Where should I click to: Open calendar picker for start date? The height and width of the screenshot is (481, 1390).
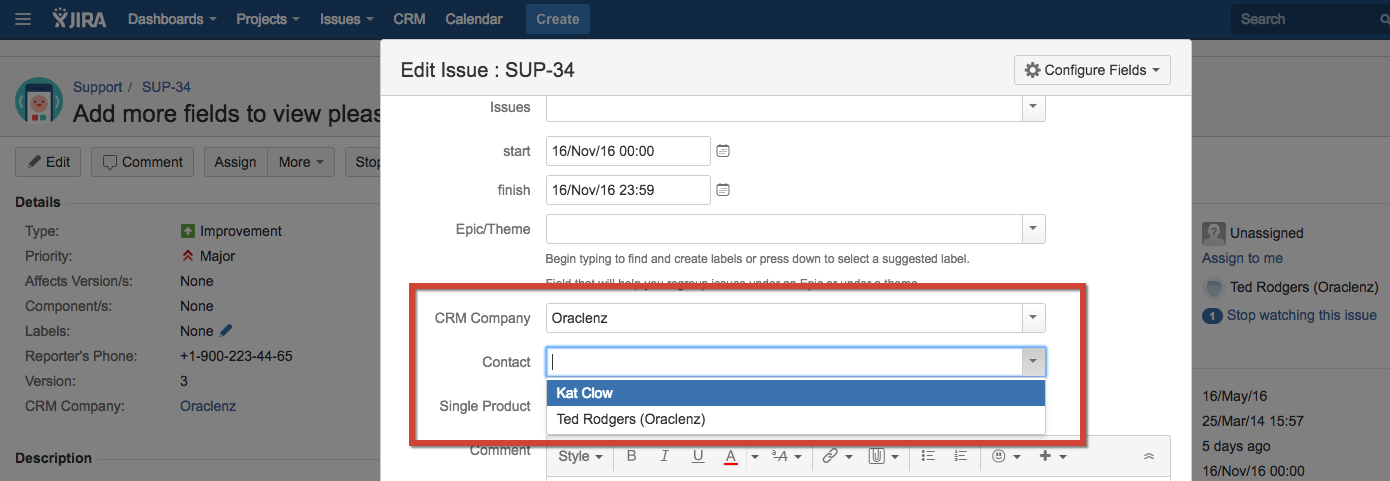[x=723, y=151]
